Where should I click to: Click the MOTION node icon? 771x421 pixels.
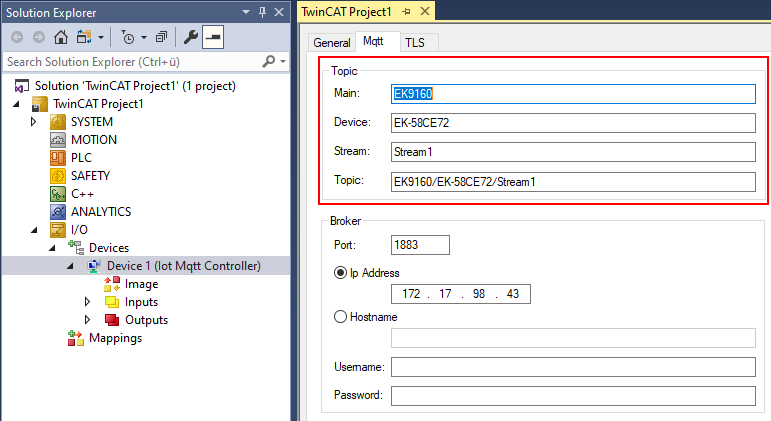(x=58, y=140)
